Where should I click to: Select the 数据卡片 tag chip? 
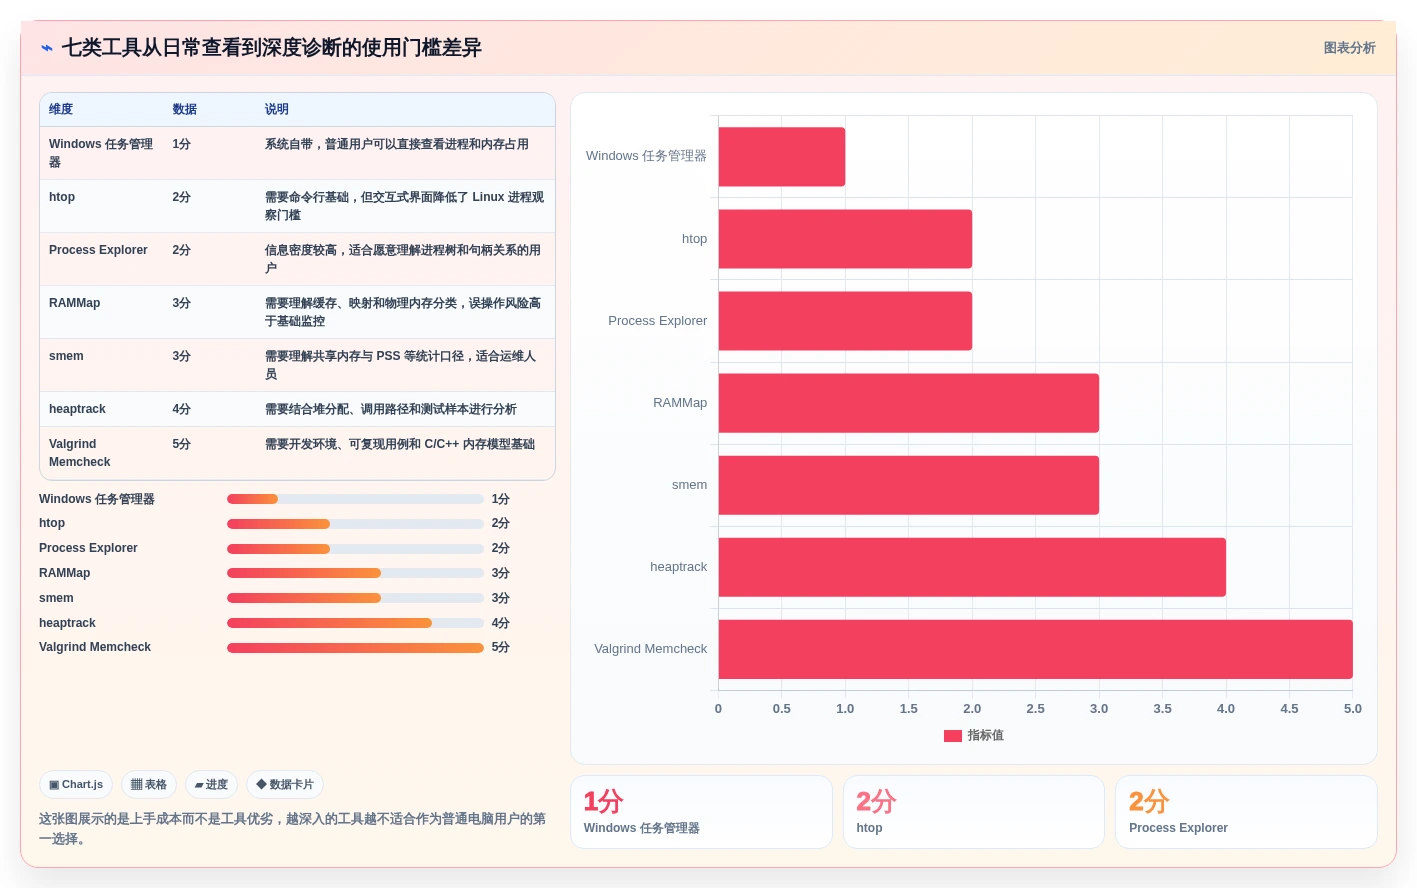coord(285,785)
